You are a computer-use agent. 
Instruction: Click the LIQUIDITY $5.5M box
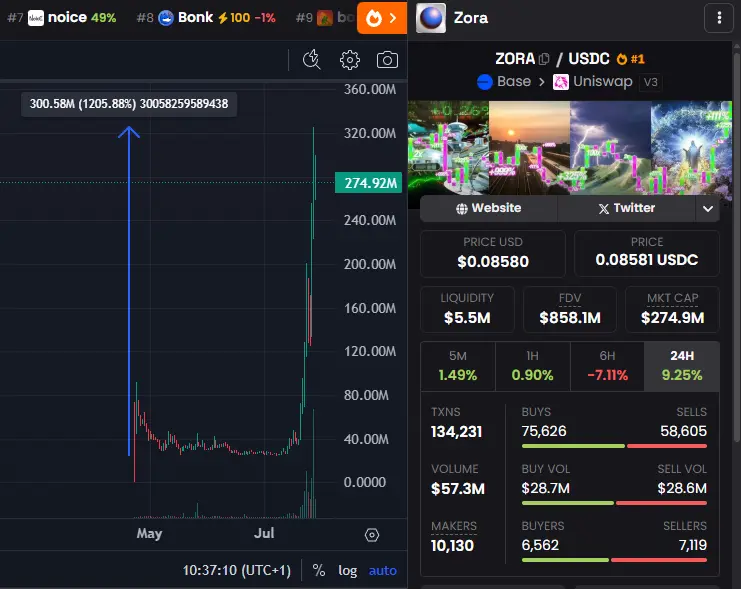tap(467, 309)
